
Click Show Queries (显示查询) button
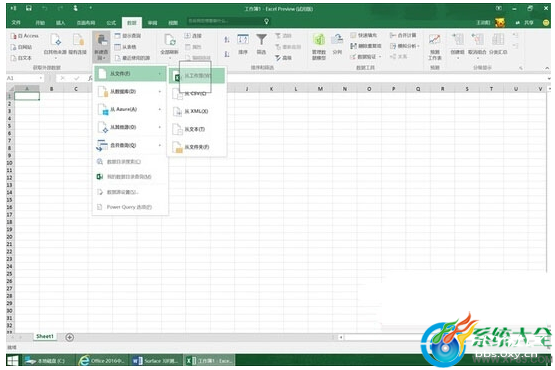tap(128, 36)
